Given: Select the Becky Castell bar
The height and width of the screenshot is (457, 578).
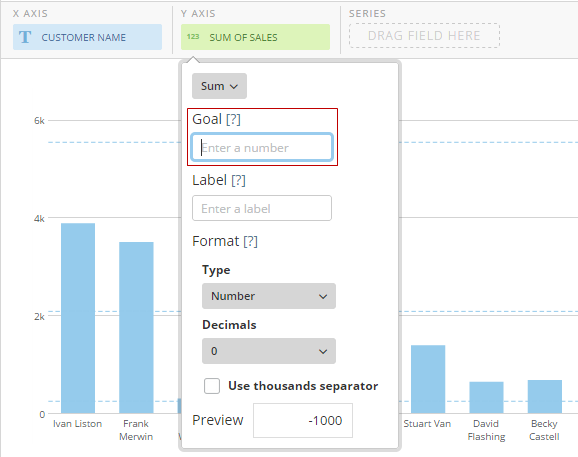Looking at the screenshot, I should 544,397.
